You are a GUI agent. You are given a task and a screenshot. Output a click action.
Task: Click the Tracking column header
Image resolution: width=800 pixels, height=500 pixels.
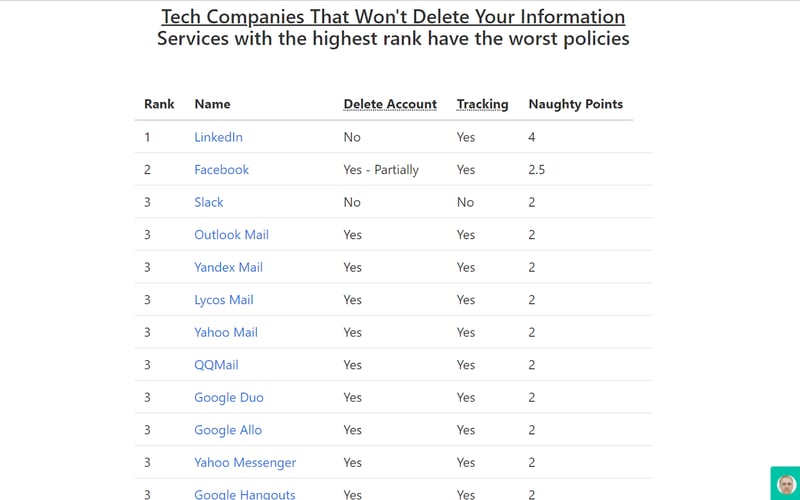click(482, 104)
